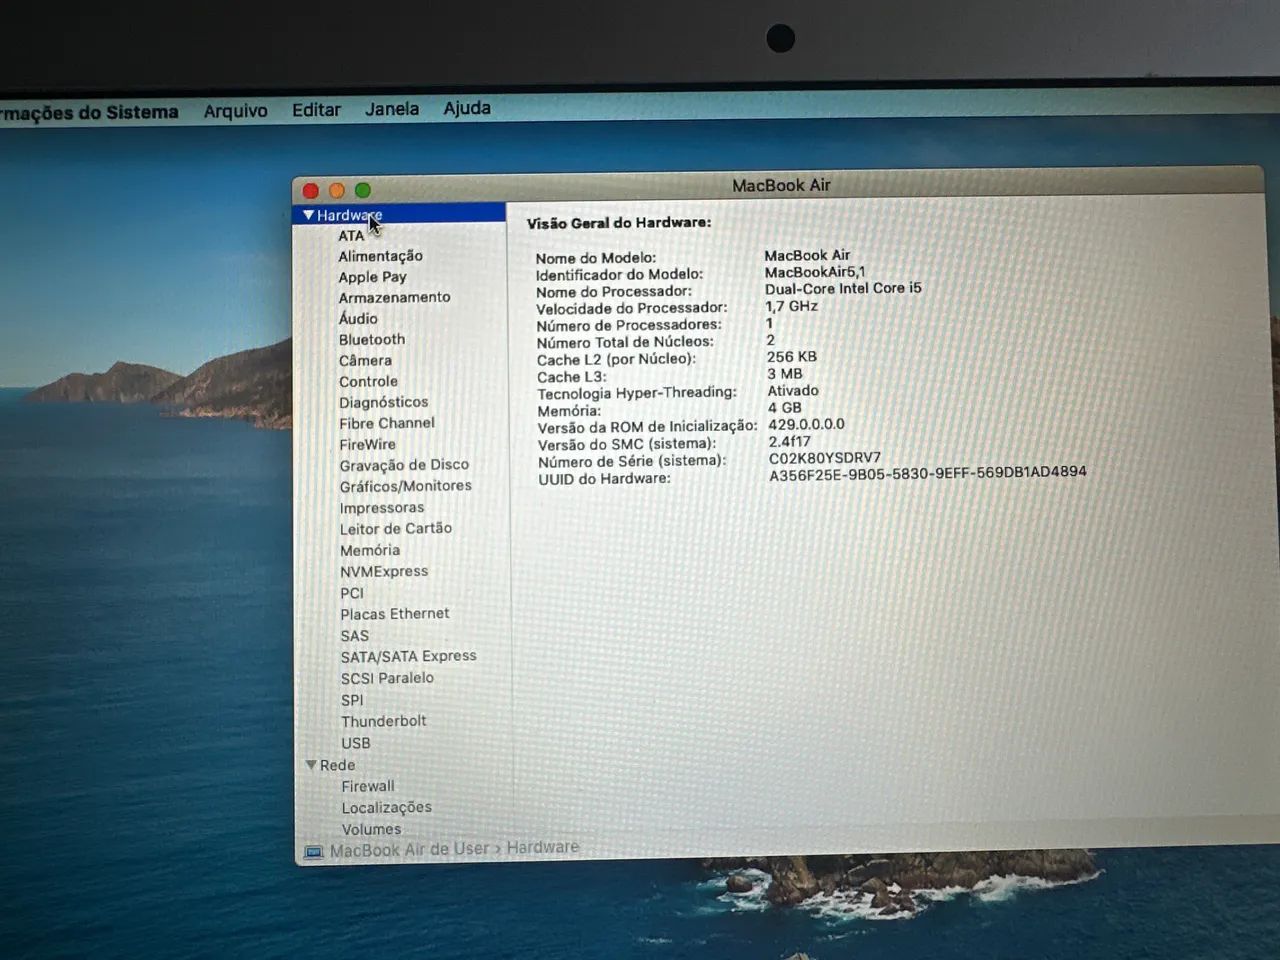This screenshot has width=1280, height=960.
Task: View Gráficos/Monitores details
Action: point(405,485)
